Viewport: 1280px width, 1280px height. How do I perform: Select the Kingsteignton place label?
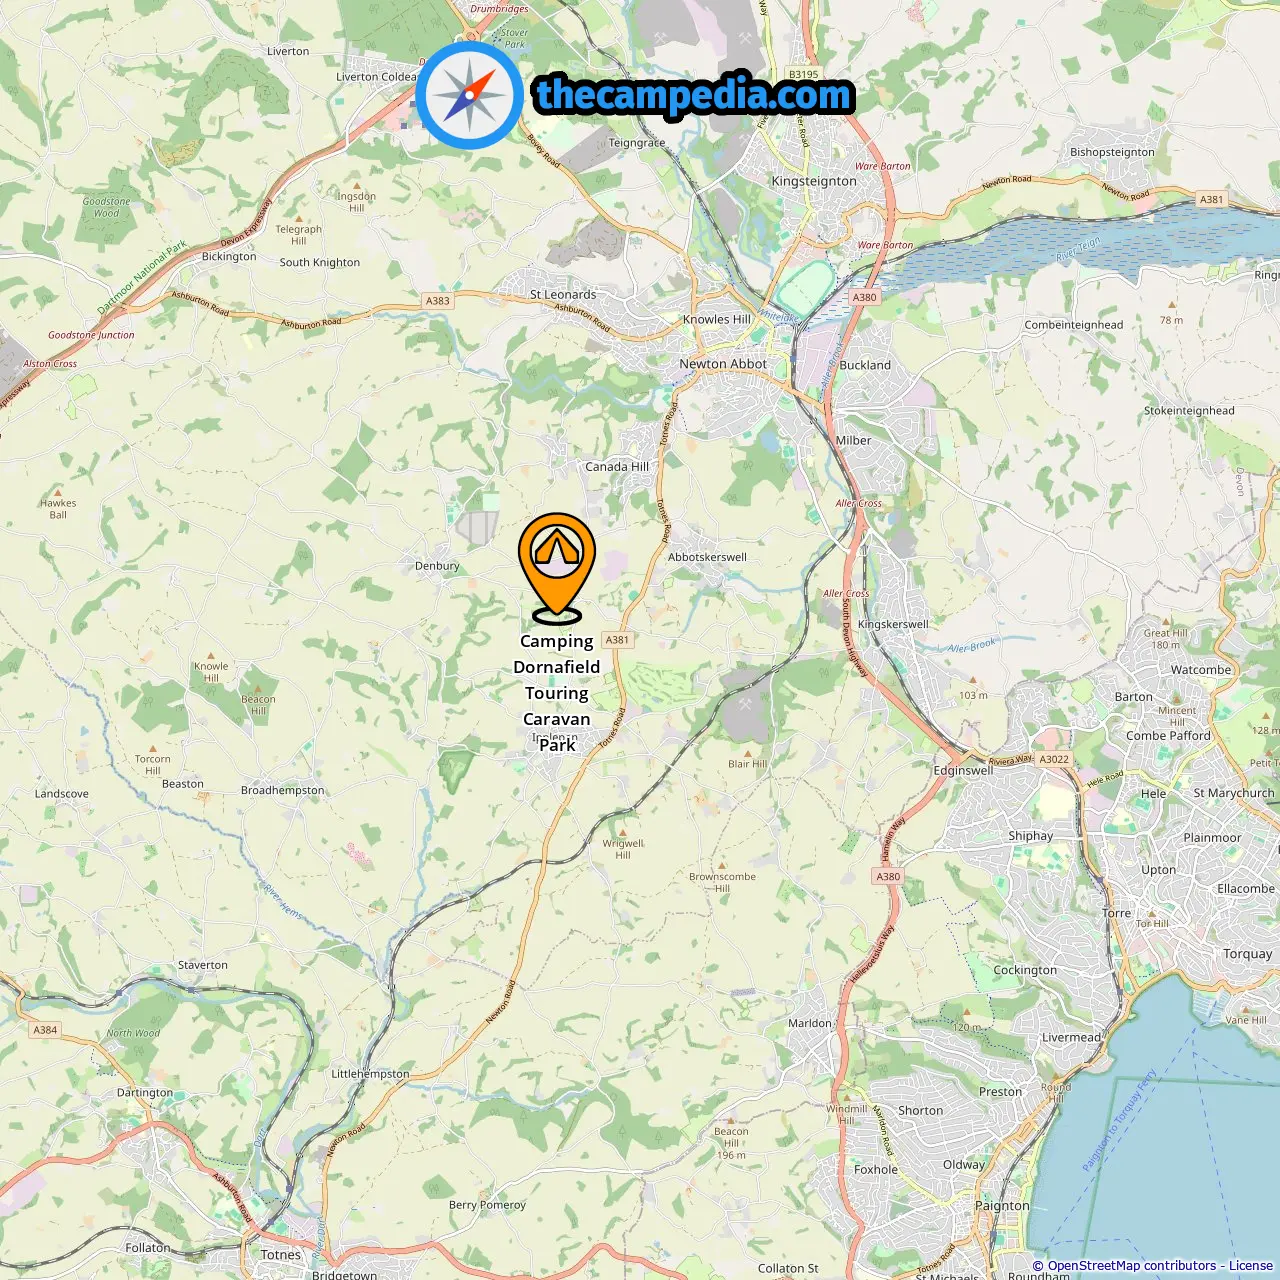814,181
